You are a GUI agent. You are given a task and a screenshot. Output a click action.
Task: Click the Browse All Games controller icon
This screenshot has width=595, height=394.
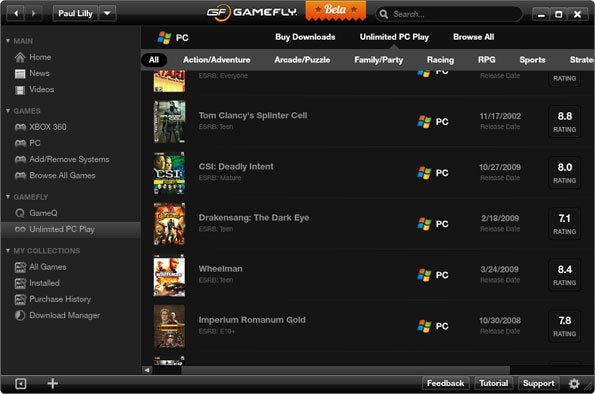coord(20,175)
